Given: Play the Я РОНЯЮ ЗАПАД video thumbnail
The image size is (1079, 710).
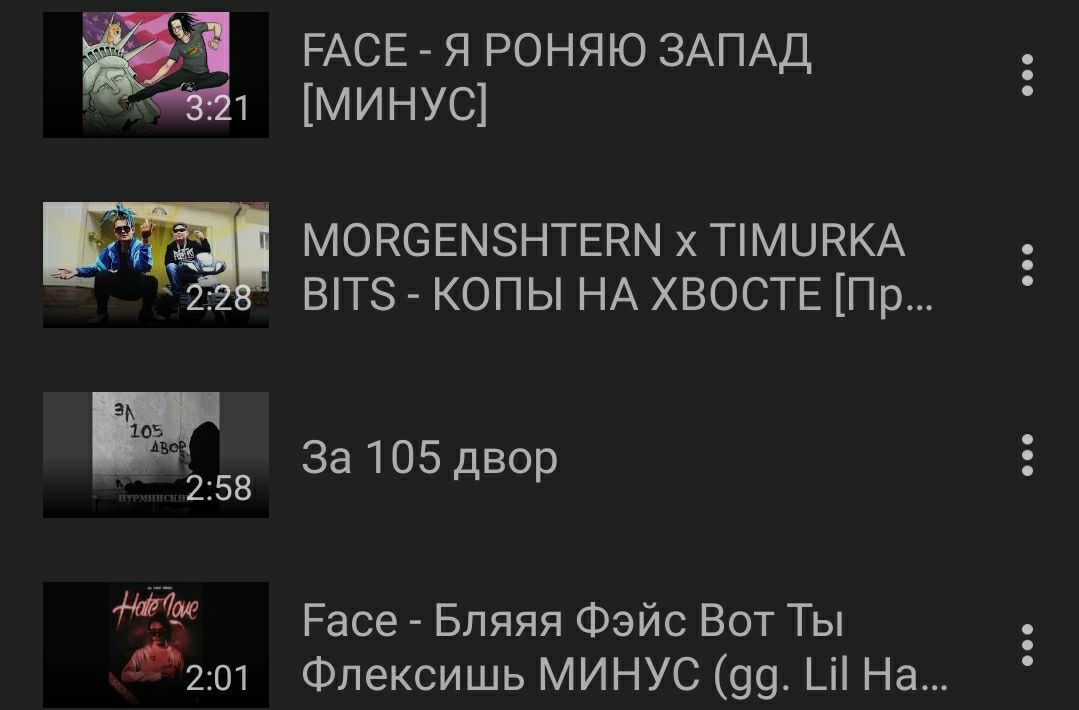Looking at the screenshot, I should pyautogui.click(x=156, y=74).
